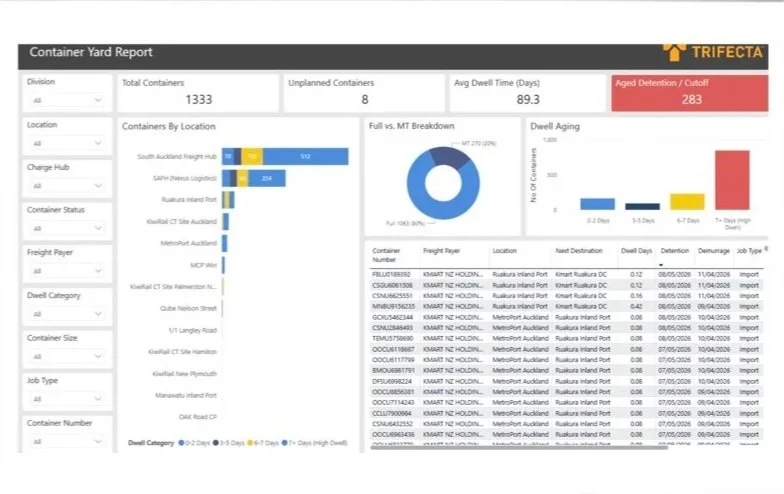Click the 0.16 dwell days value
This screenshot has width=784, height=494.
[636, 296]
